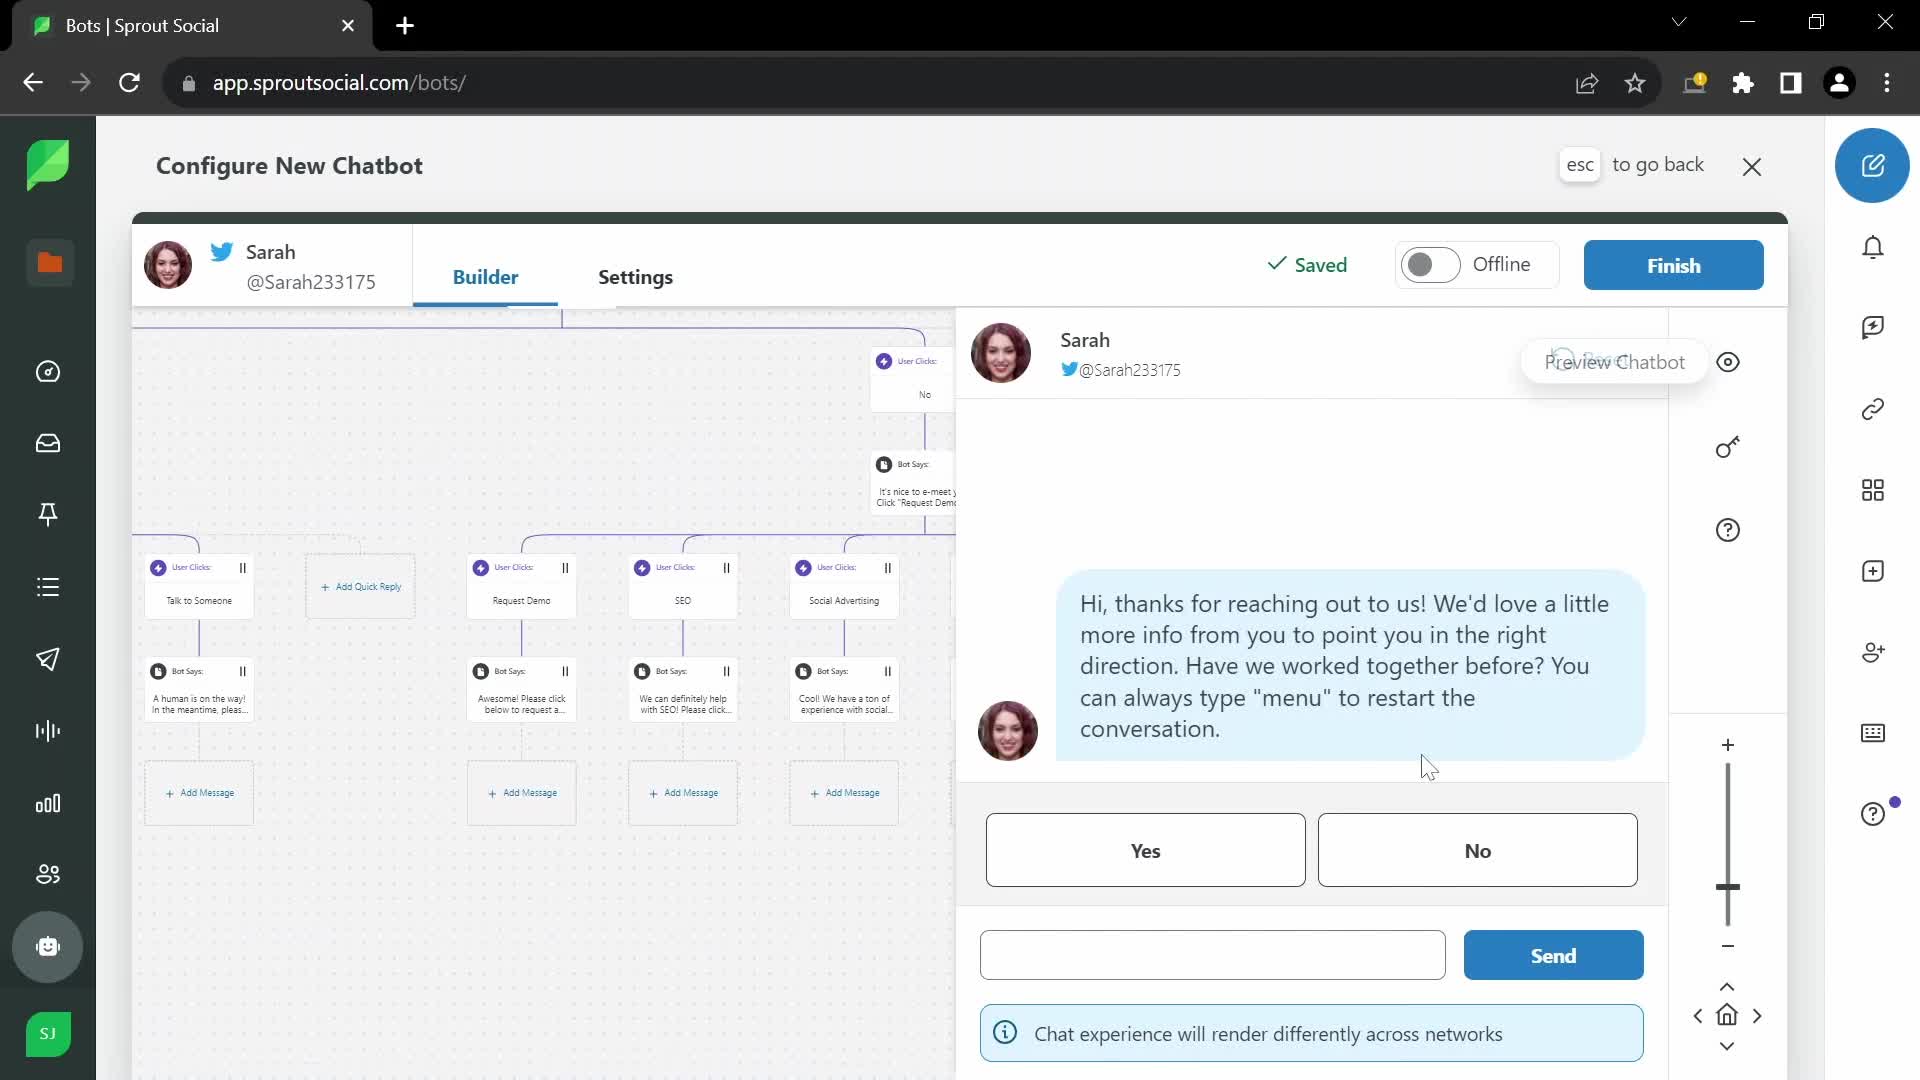Click the zoom slider handle
This screenshot has height=1080, width=1920.
(x=1727, y=887)
